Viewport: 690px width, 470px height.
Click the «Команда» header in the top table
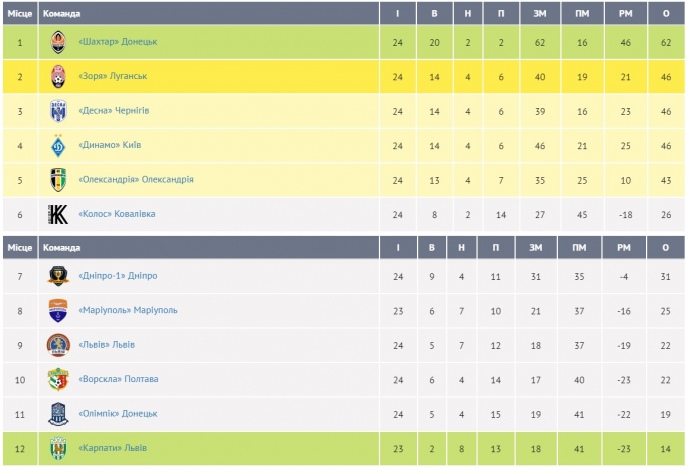click(62, 14)
